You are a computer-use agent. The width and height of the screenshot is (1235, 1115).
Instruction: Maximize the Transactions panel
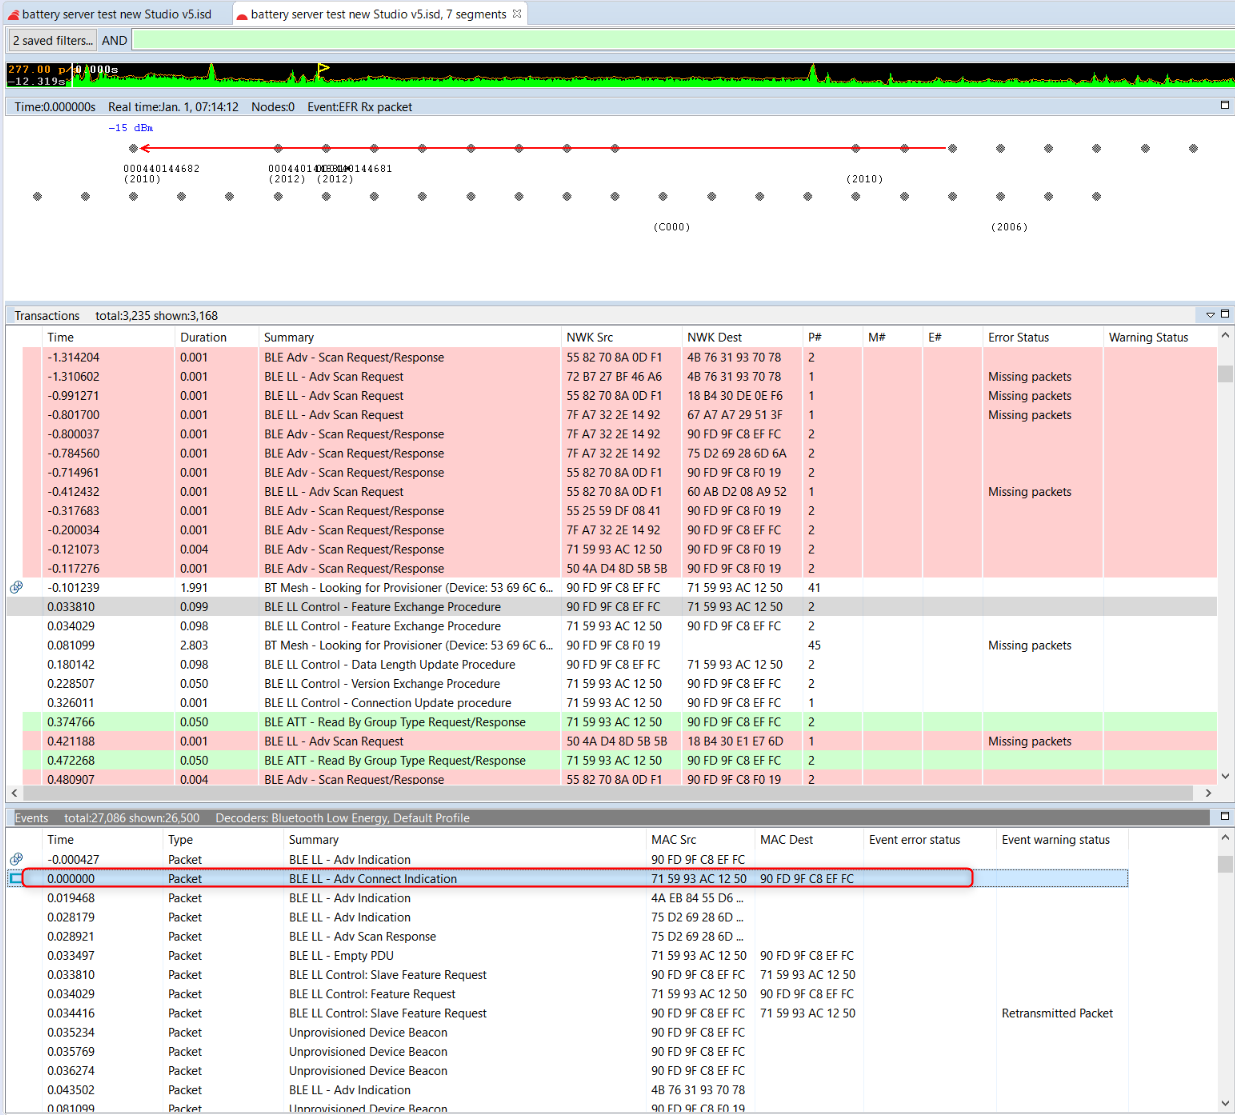1224,312
